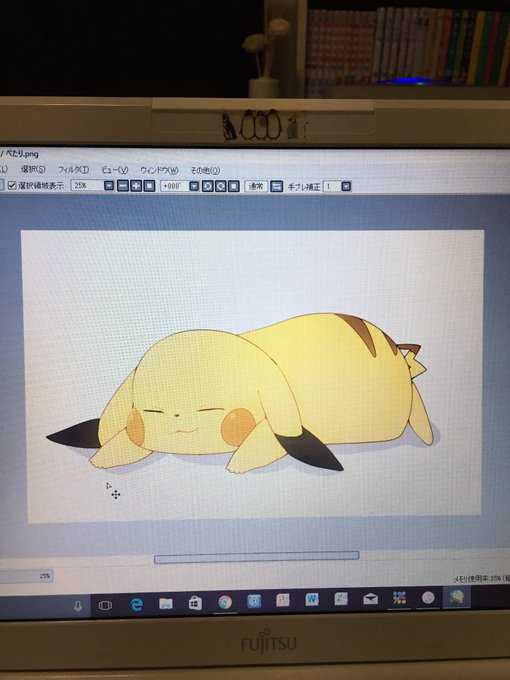Open the envelope Mail app in taskbar
The width and height of the screenshot is (510, 680).
pyautogui.click(x=370, y=599)
